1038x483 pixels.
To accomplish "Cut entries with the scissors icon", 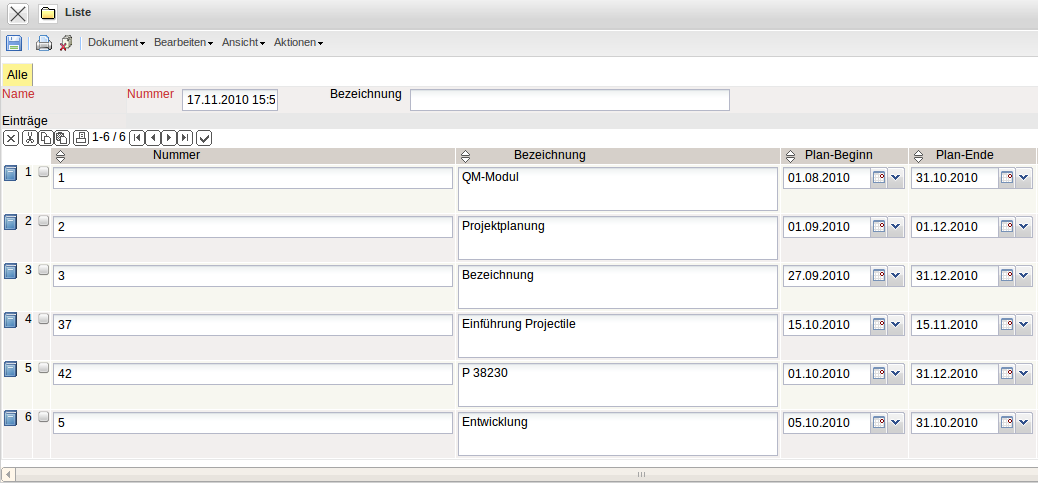I will click(30, 137).
